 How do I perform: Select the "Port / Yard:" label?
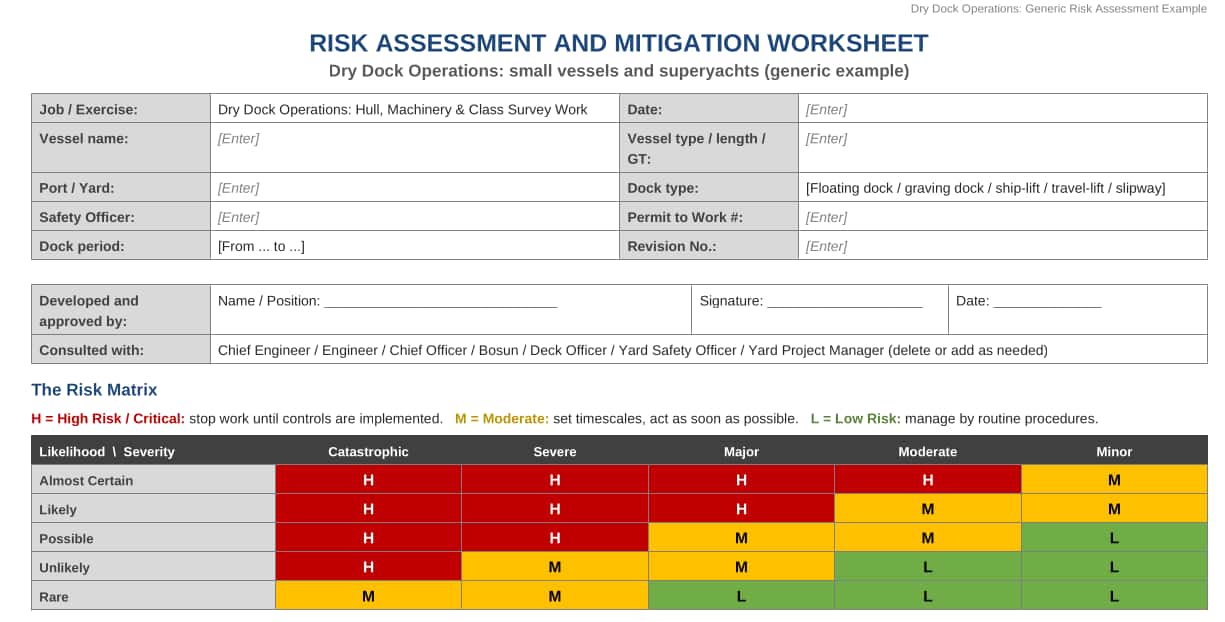coord(121,187)
